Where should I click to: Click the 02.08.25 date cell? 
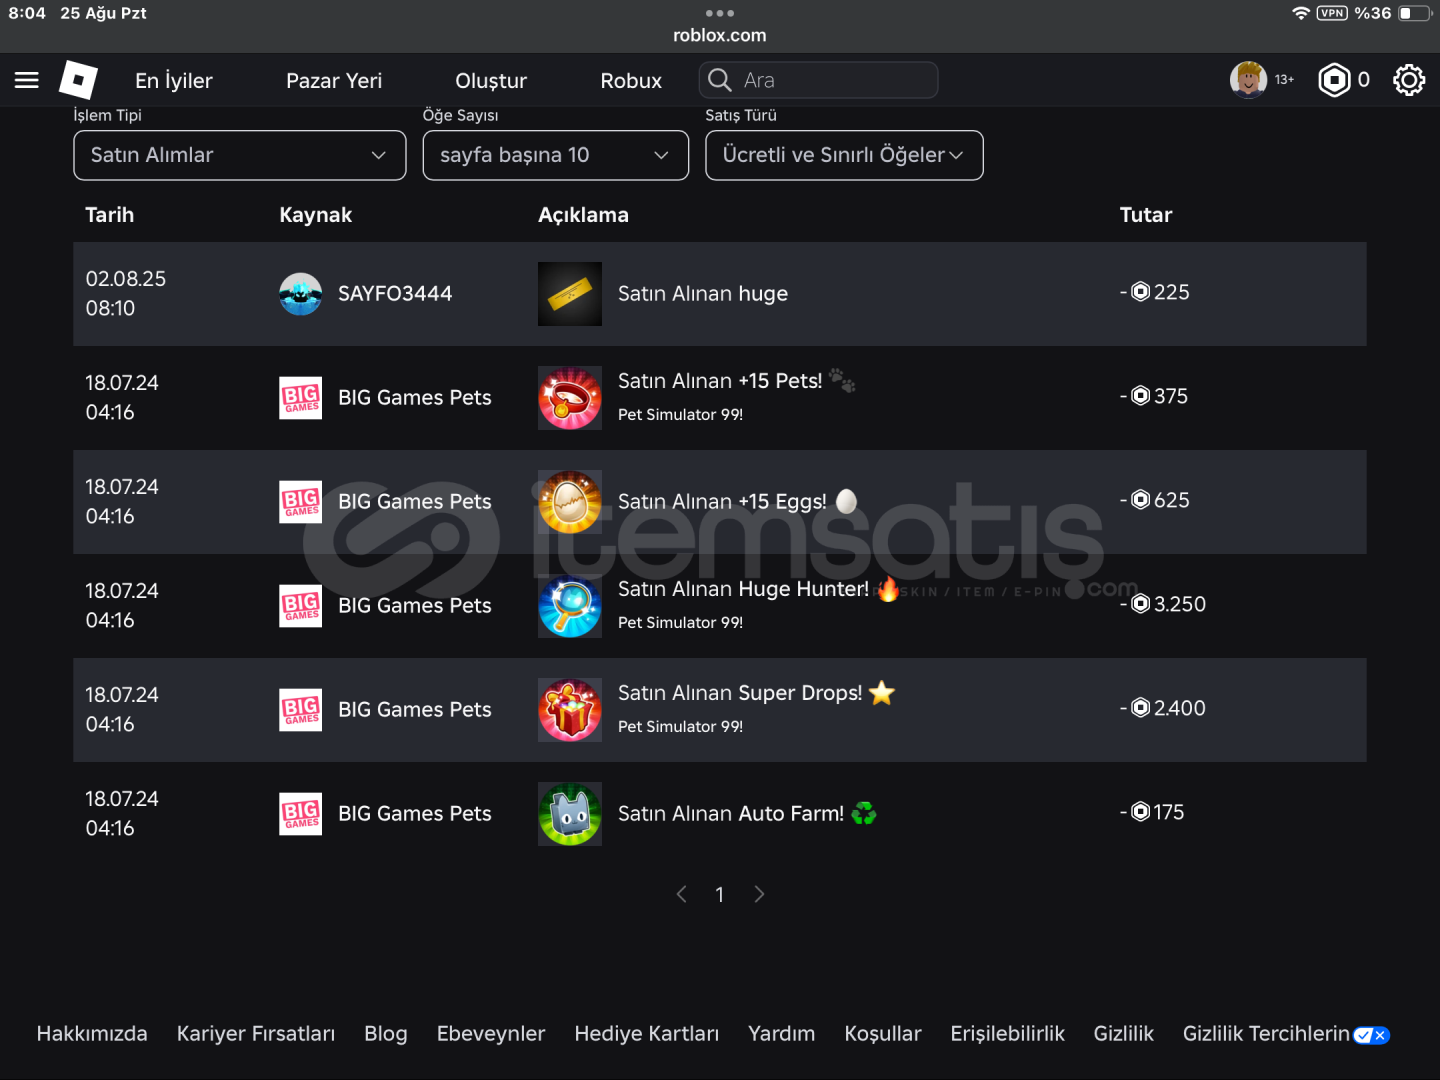pyautogui.click(x=126, y=293)
